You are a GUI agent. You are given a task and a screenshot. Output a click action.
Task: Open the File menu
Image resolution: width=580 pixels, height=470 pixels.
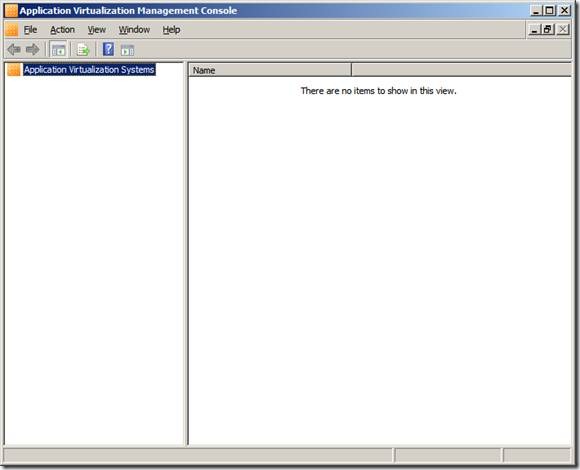coord(30,30)
